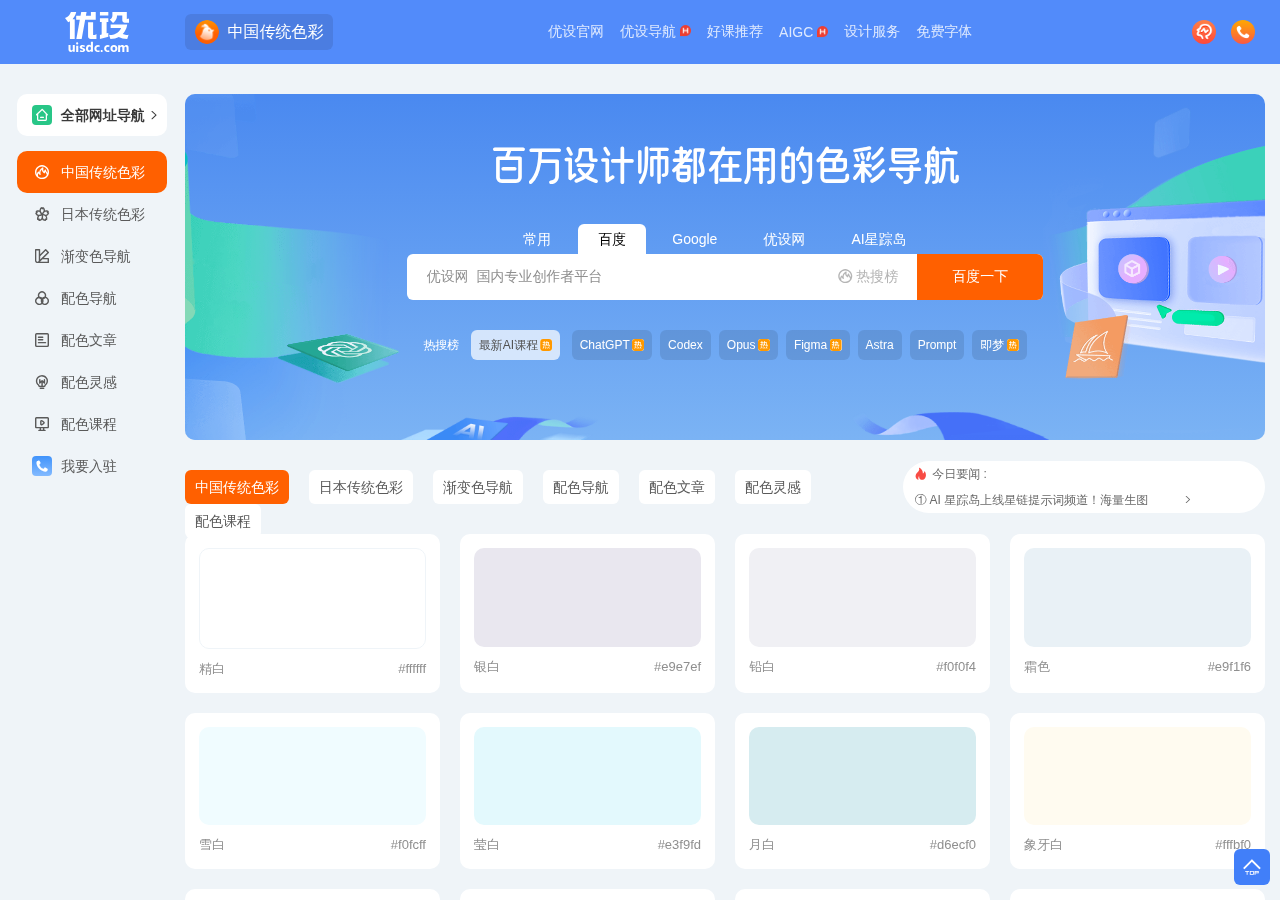
Task: Click the 热搜榜 icon in search box
Action: point(845,276)
